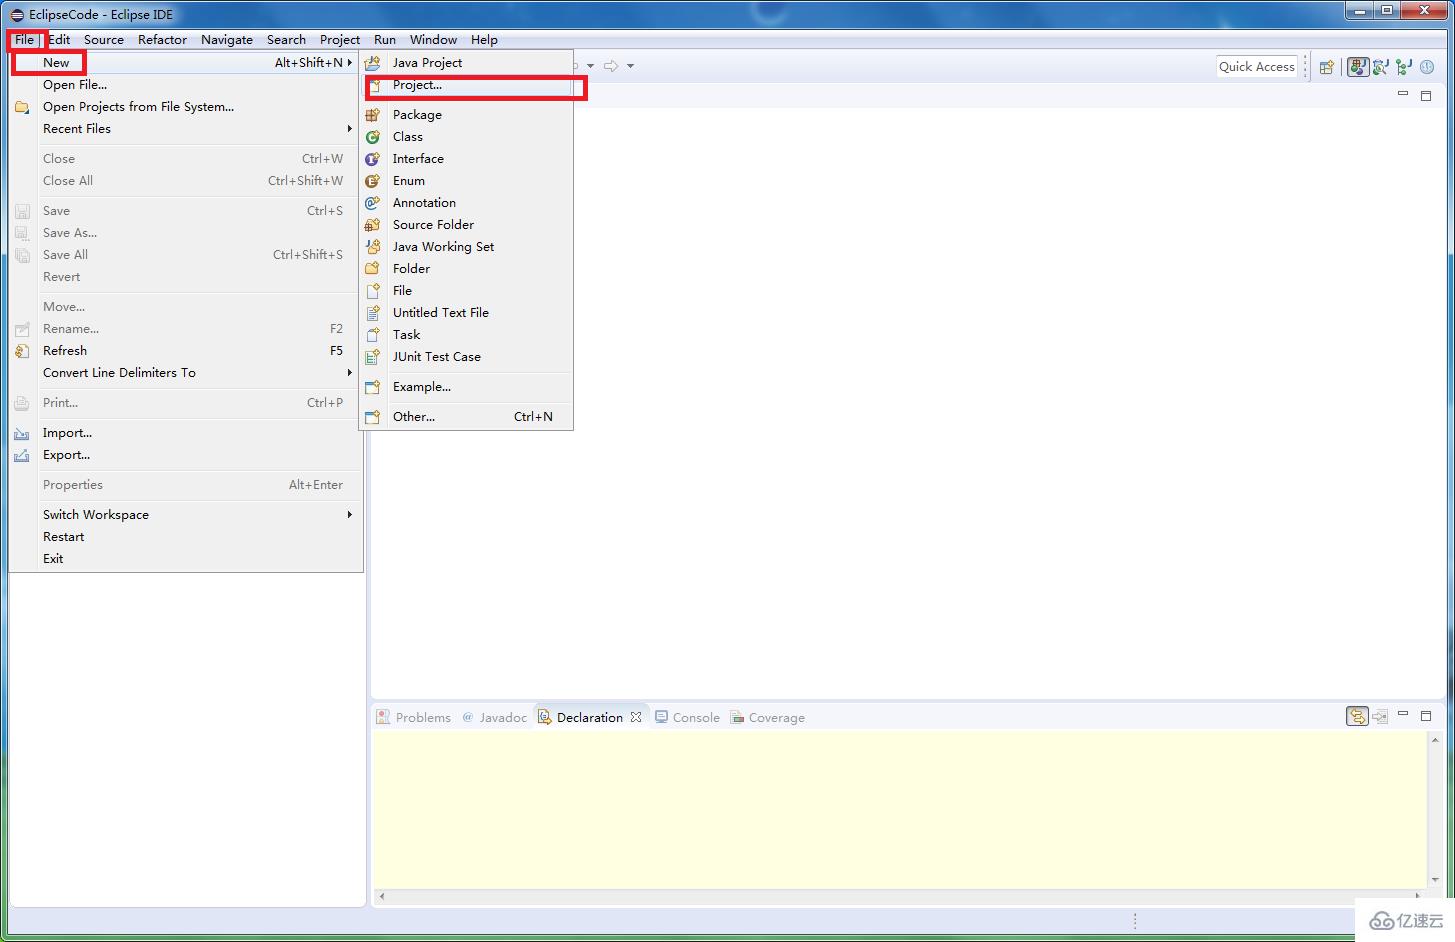The width and height of the screenshot is (1455, 942).
Task: Maximize the editor area
Action: pos(1426,96)
